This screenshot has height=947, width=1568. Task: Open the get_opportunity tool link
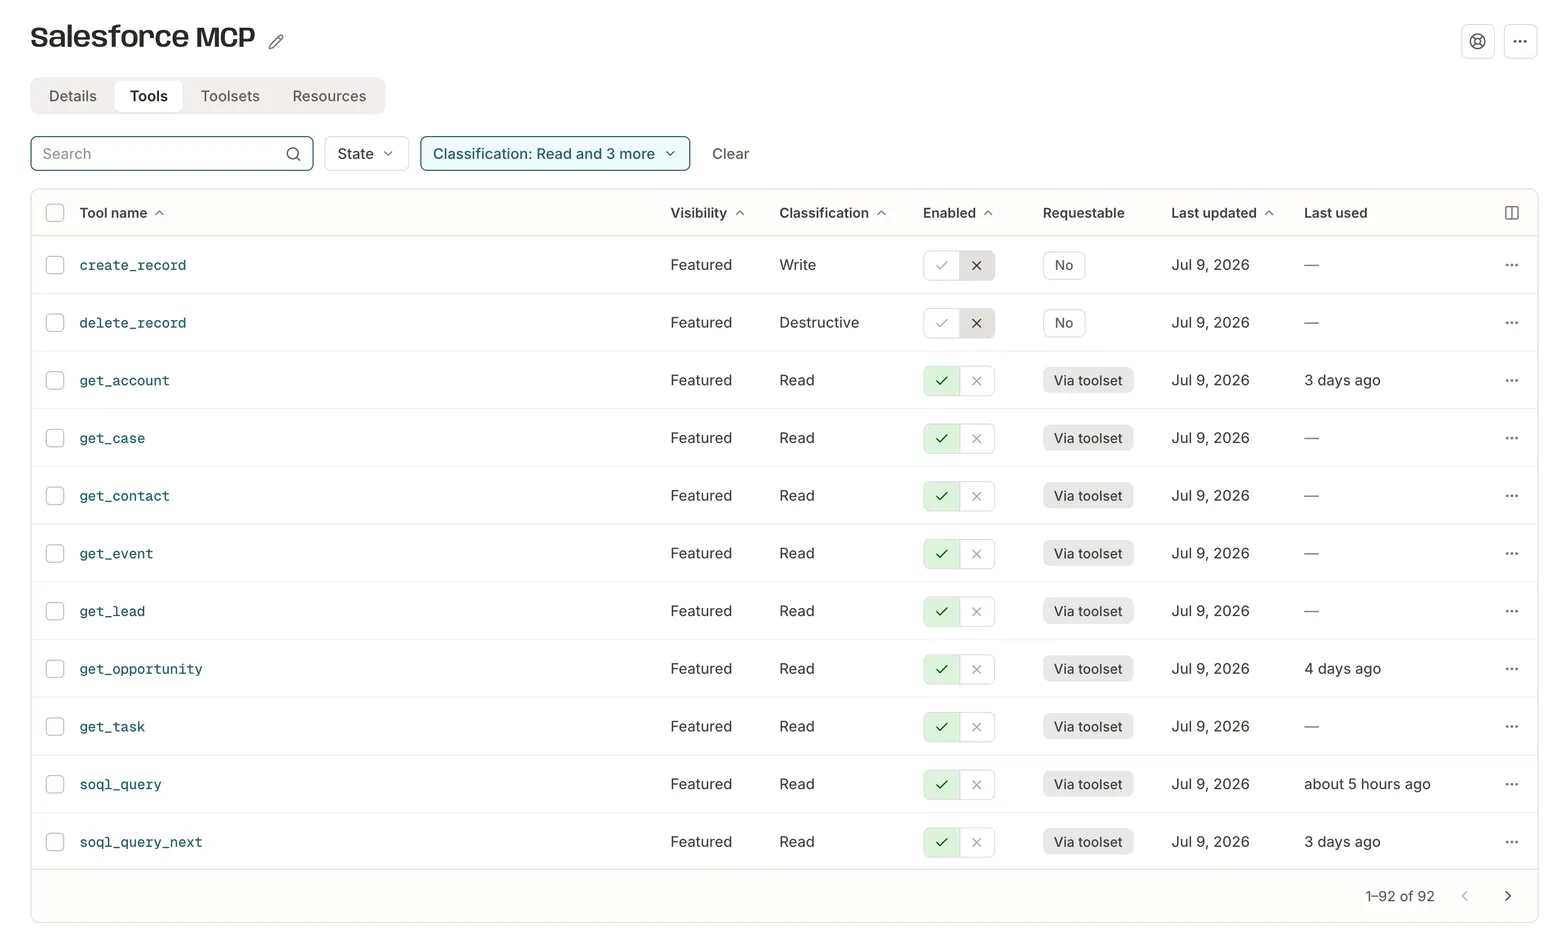pos(141,669)
